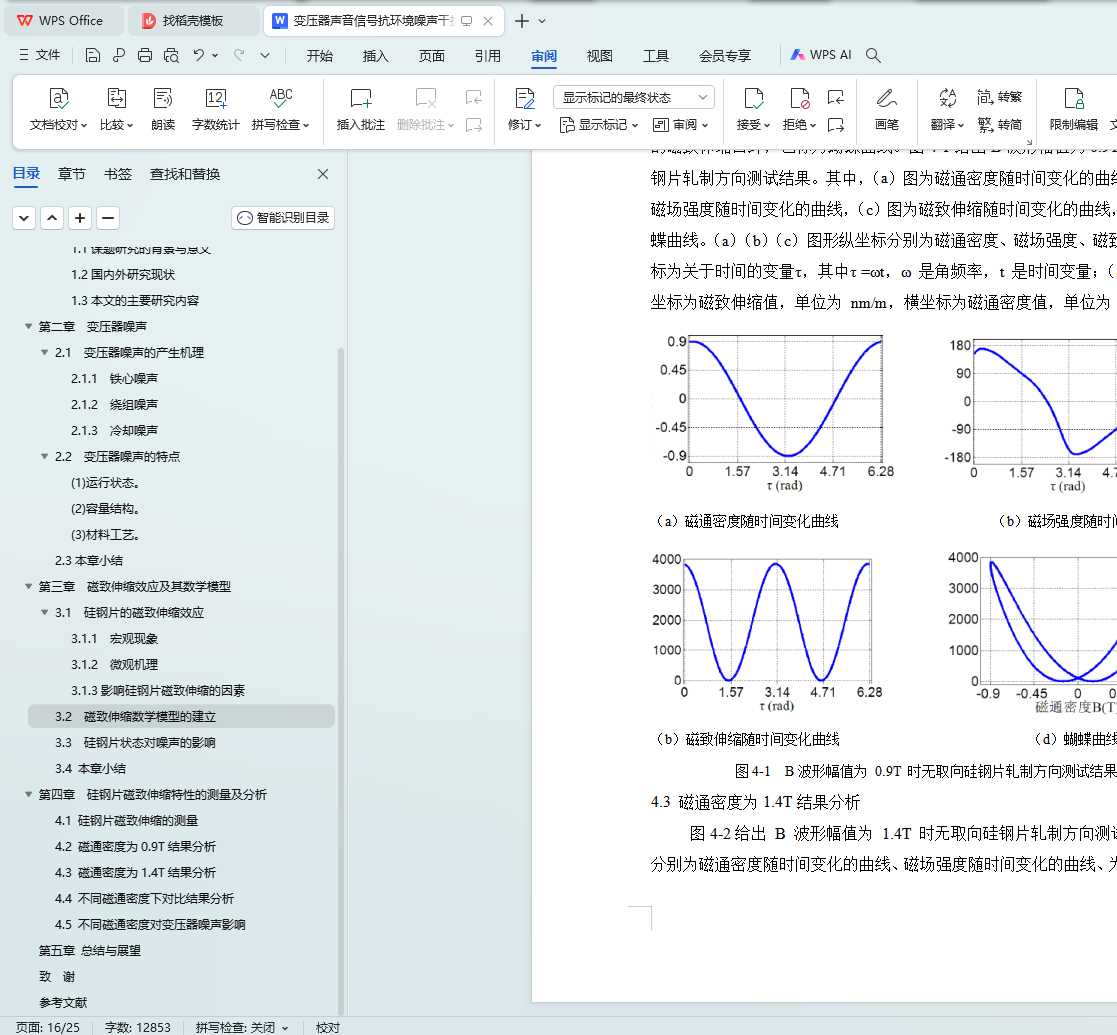Go to next revision icon
Viewport: 1117px width, 1035px height.
click(836, 125)
